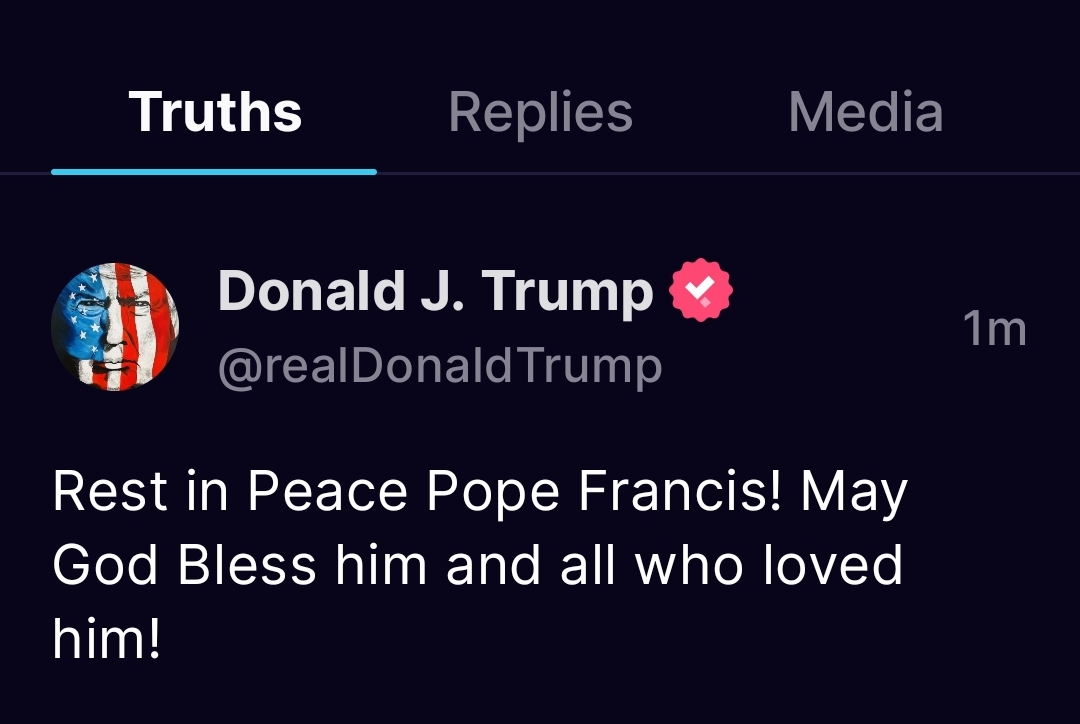Open the flag-painted profile avatar
1080x724 pixels.
tap(115, 327)
